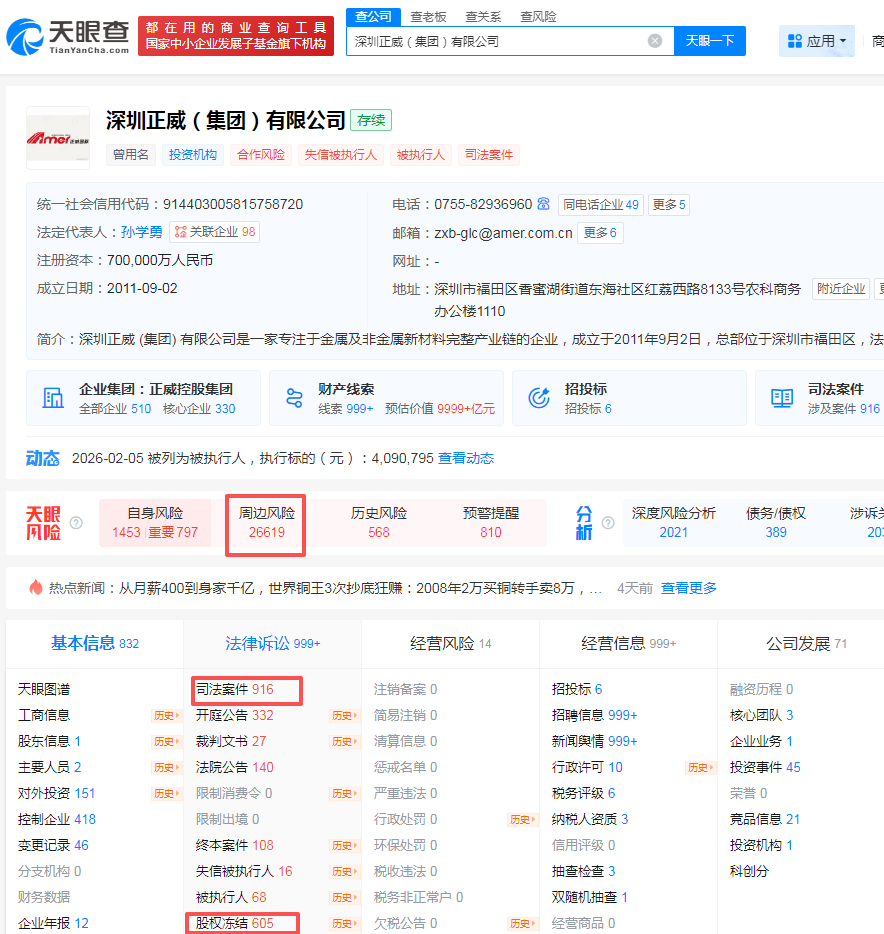This screenshot has width=884, height=934.
Task: Open 股权冻结 605 entry
Action: tap(235, 923)
